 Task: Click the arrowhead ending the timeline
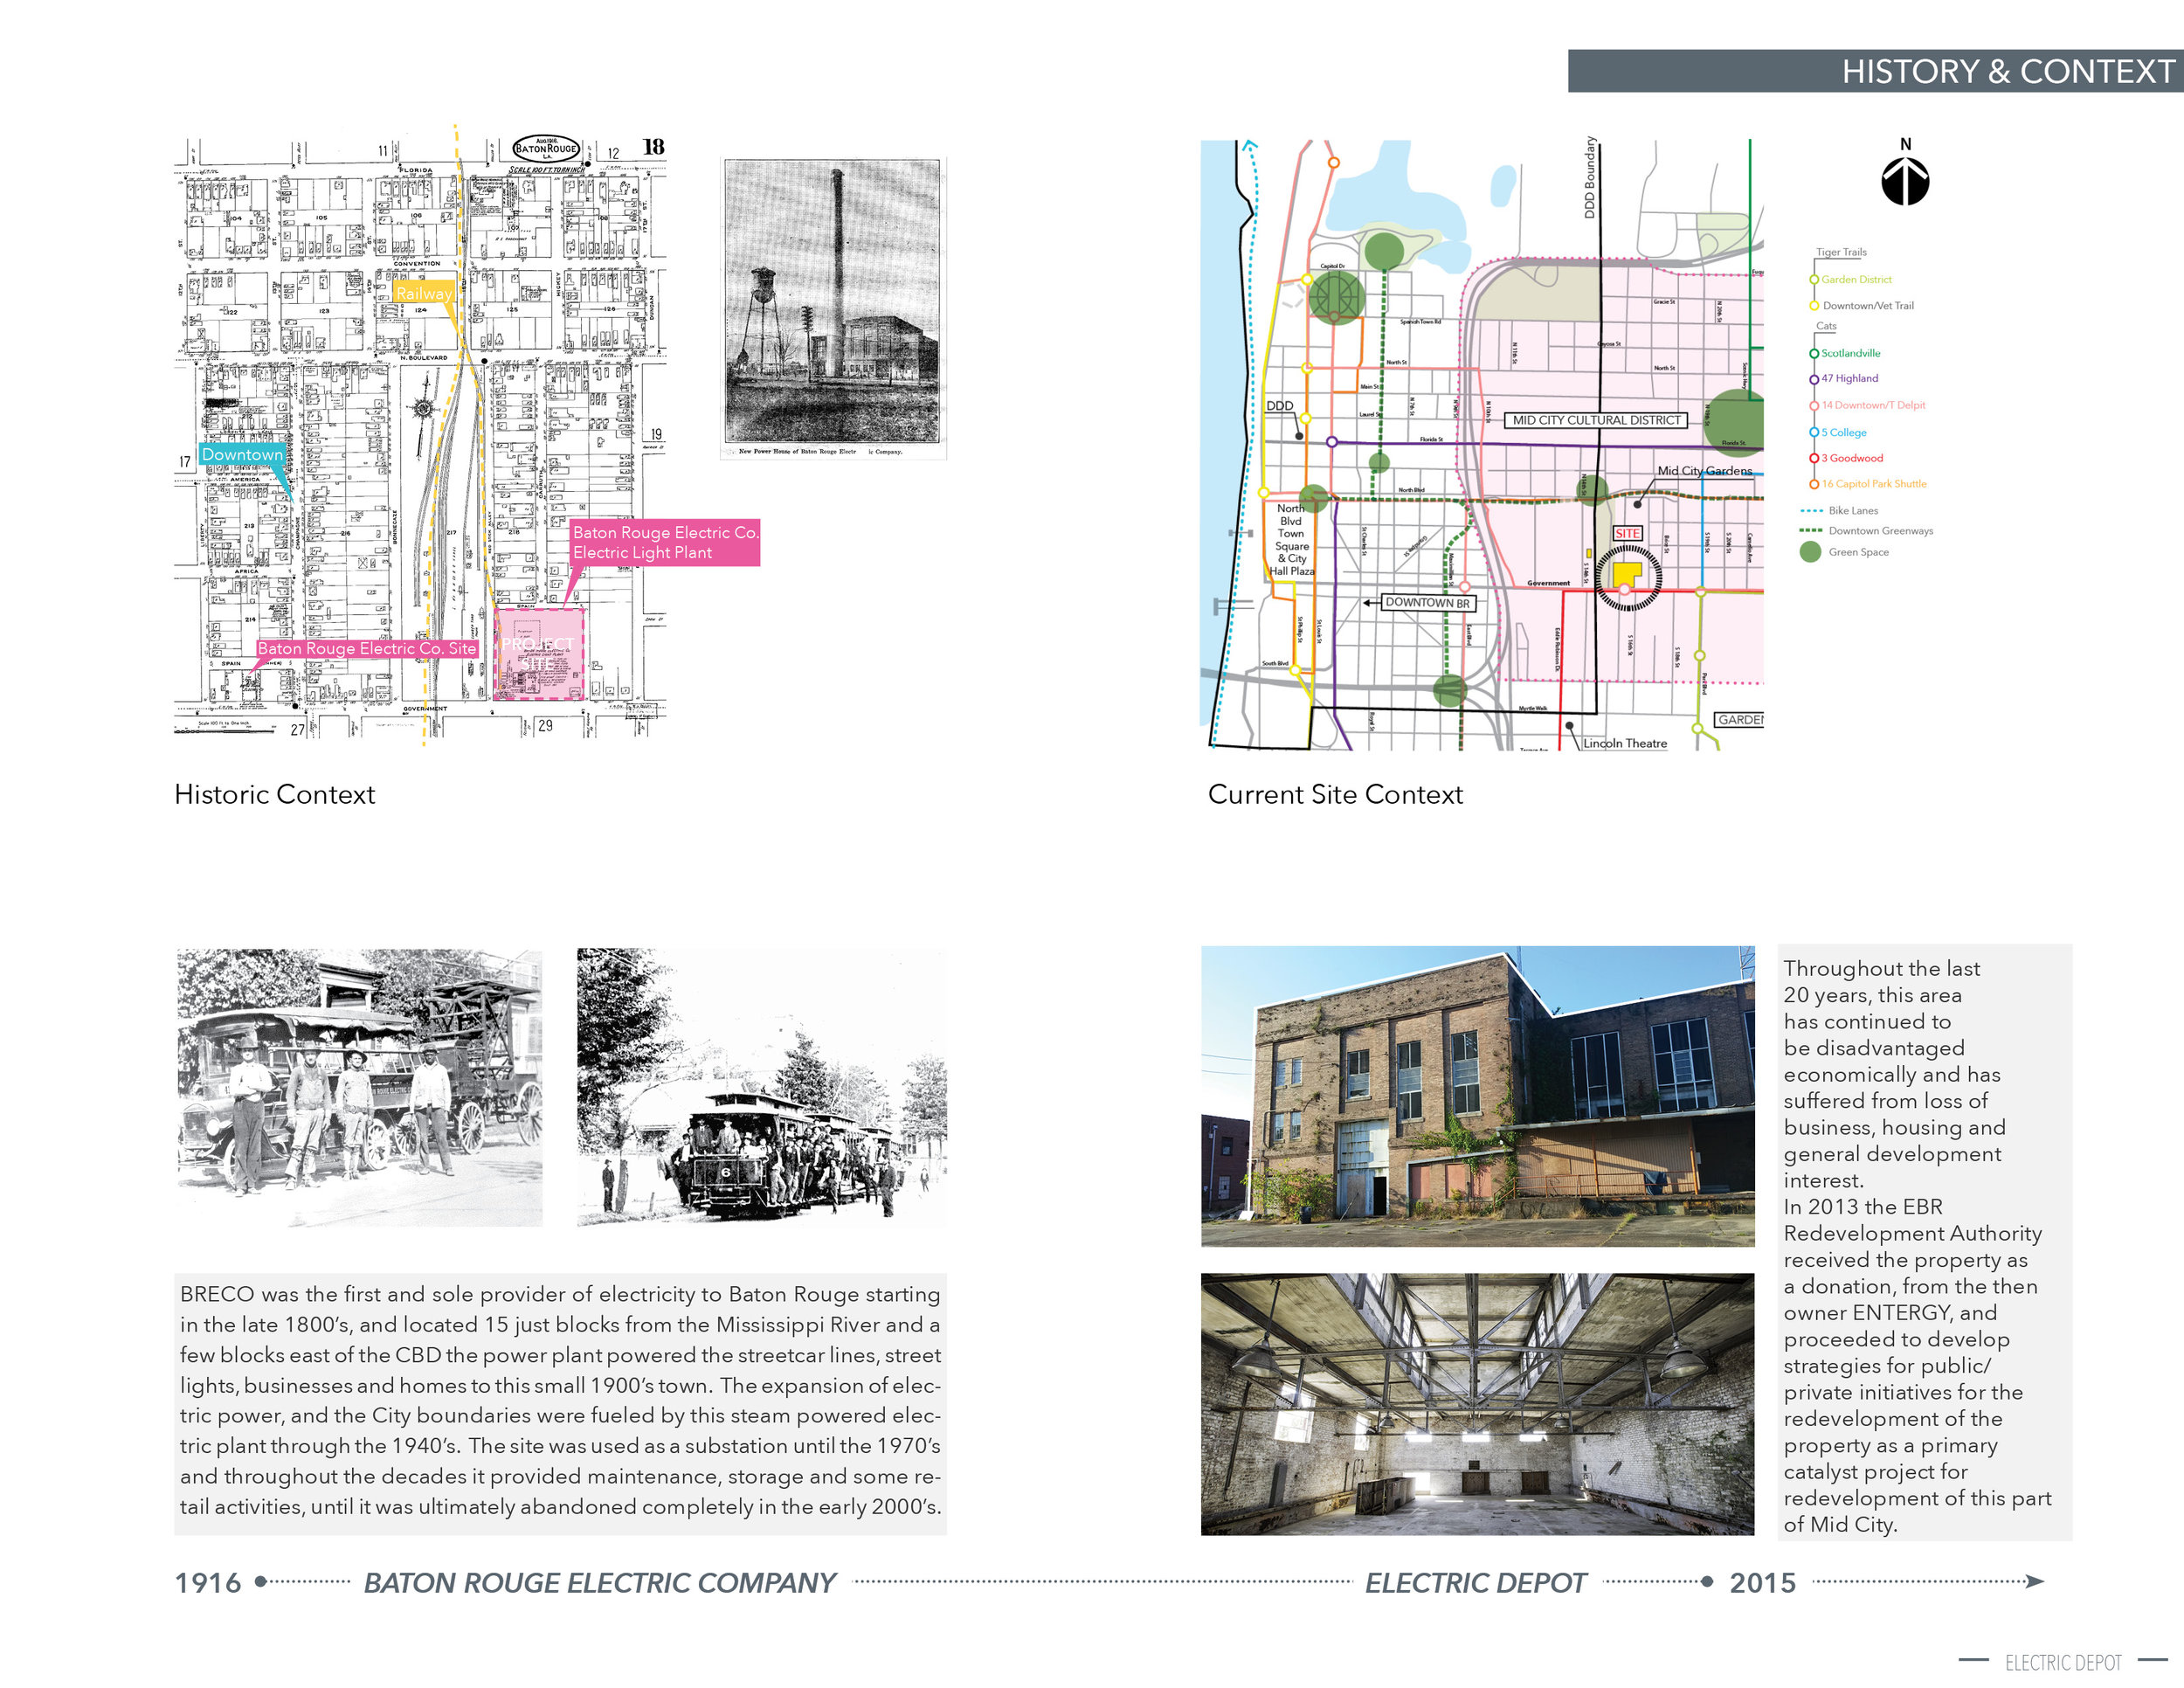pyautogui.click(x=2034, y=1581)
